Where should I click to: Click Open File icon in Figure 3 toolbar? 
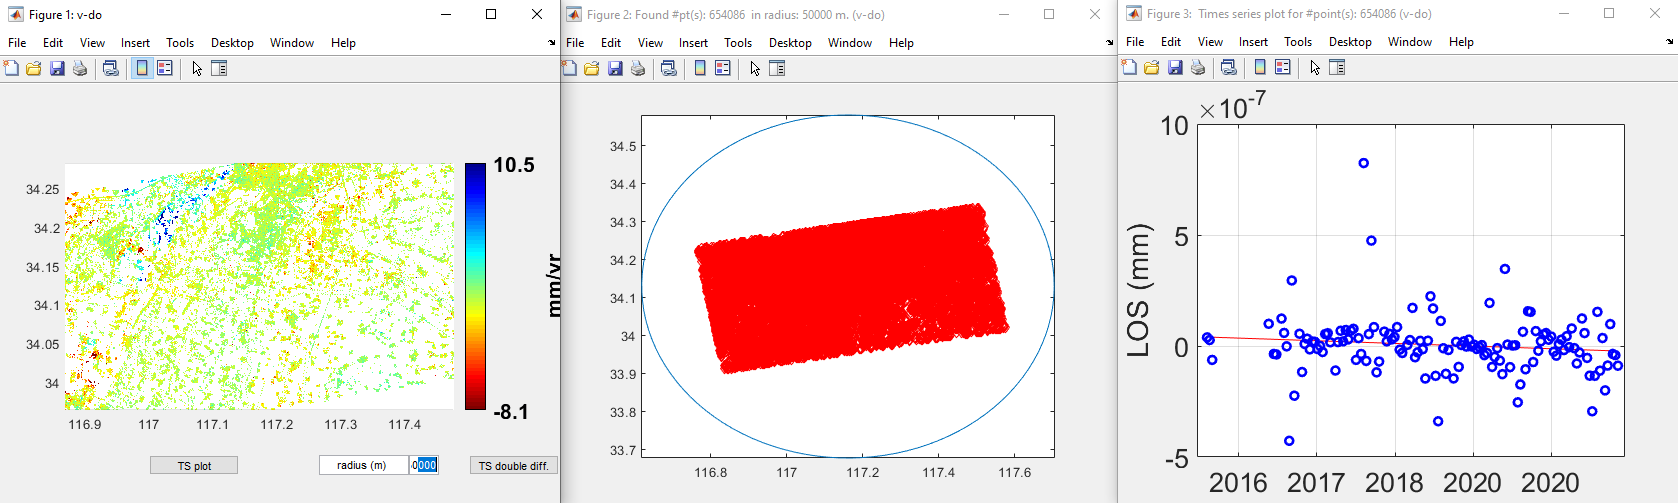point(1152,67)
